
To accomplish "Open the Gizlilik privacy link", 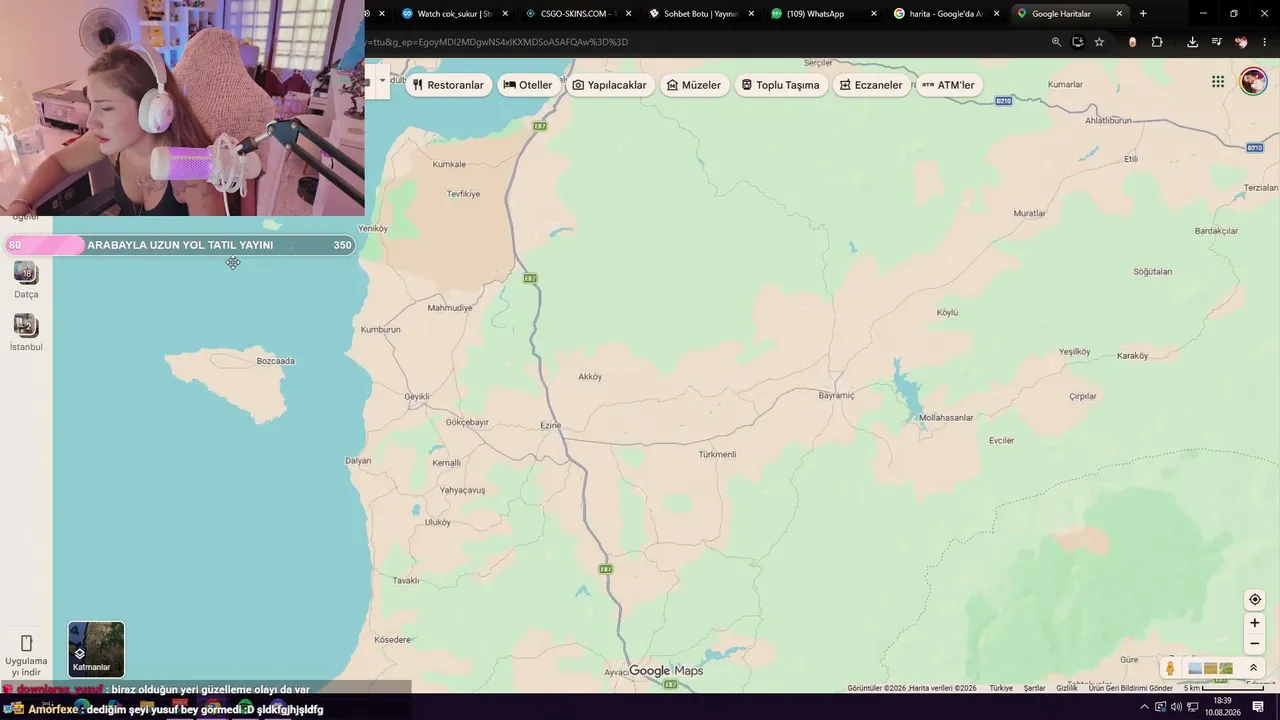I will (1067, 688).
